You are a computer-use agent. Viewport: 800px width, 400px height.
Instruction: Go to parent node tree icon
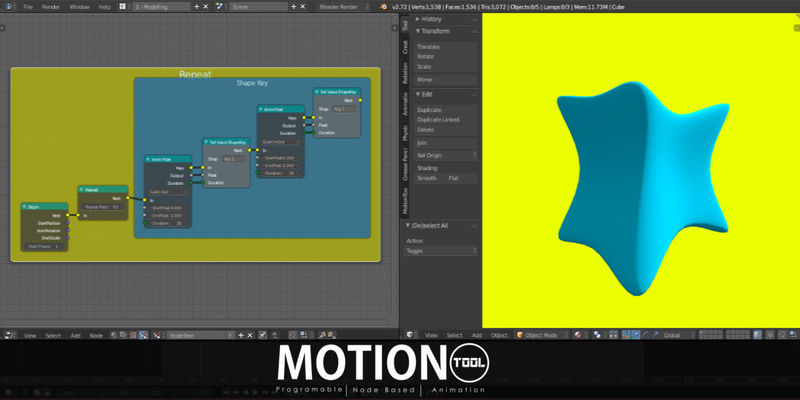tap(275, 335)
